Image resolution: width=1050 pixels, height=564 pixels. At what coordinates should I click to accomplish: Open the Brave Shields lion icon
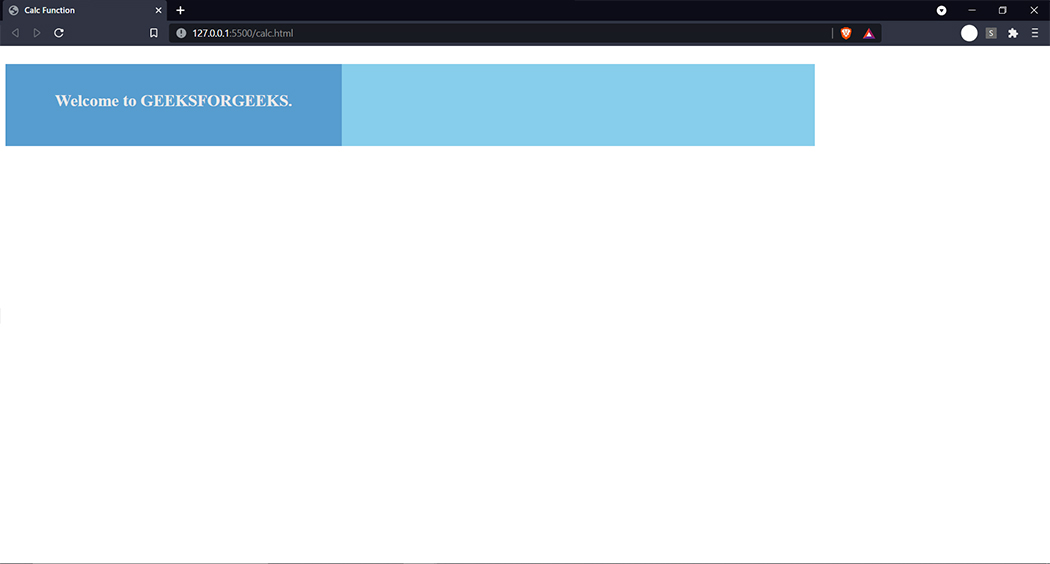click(846, 33)
